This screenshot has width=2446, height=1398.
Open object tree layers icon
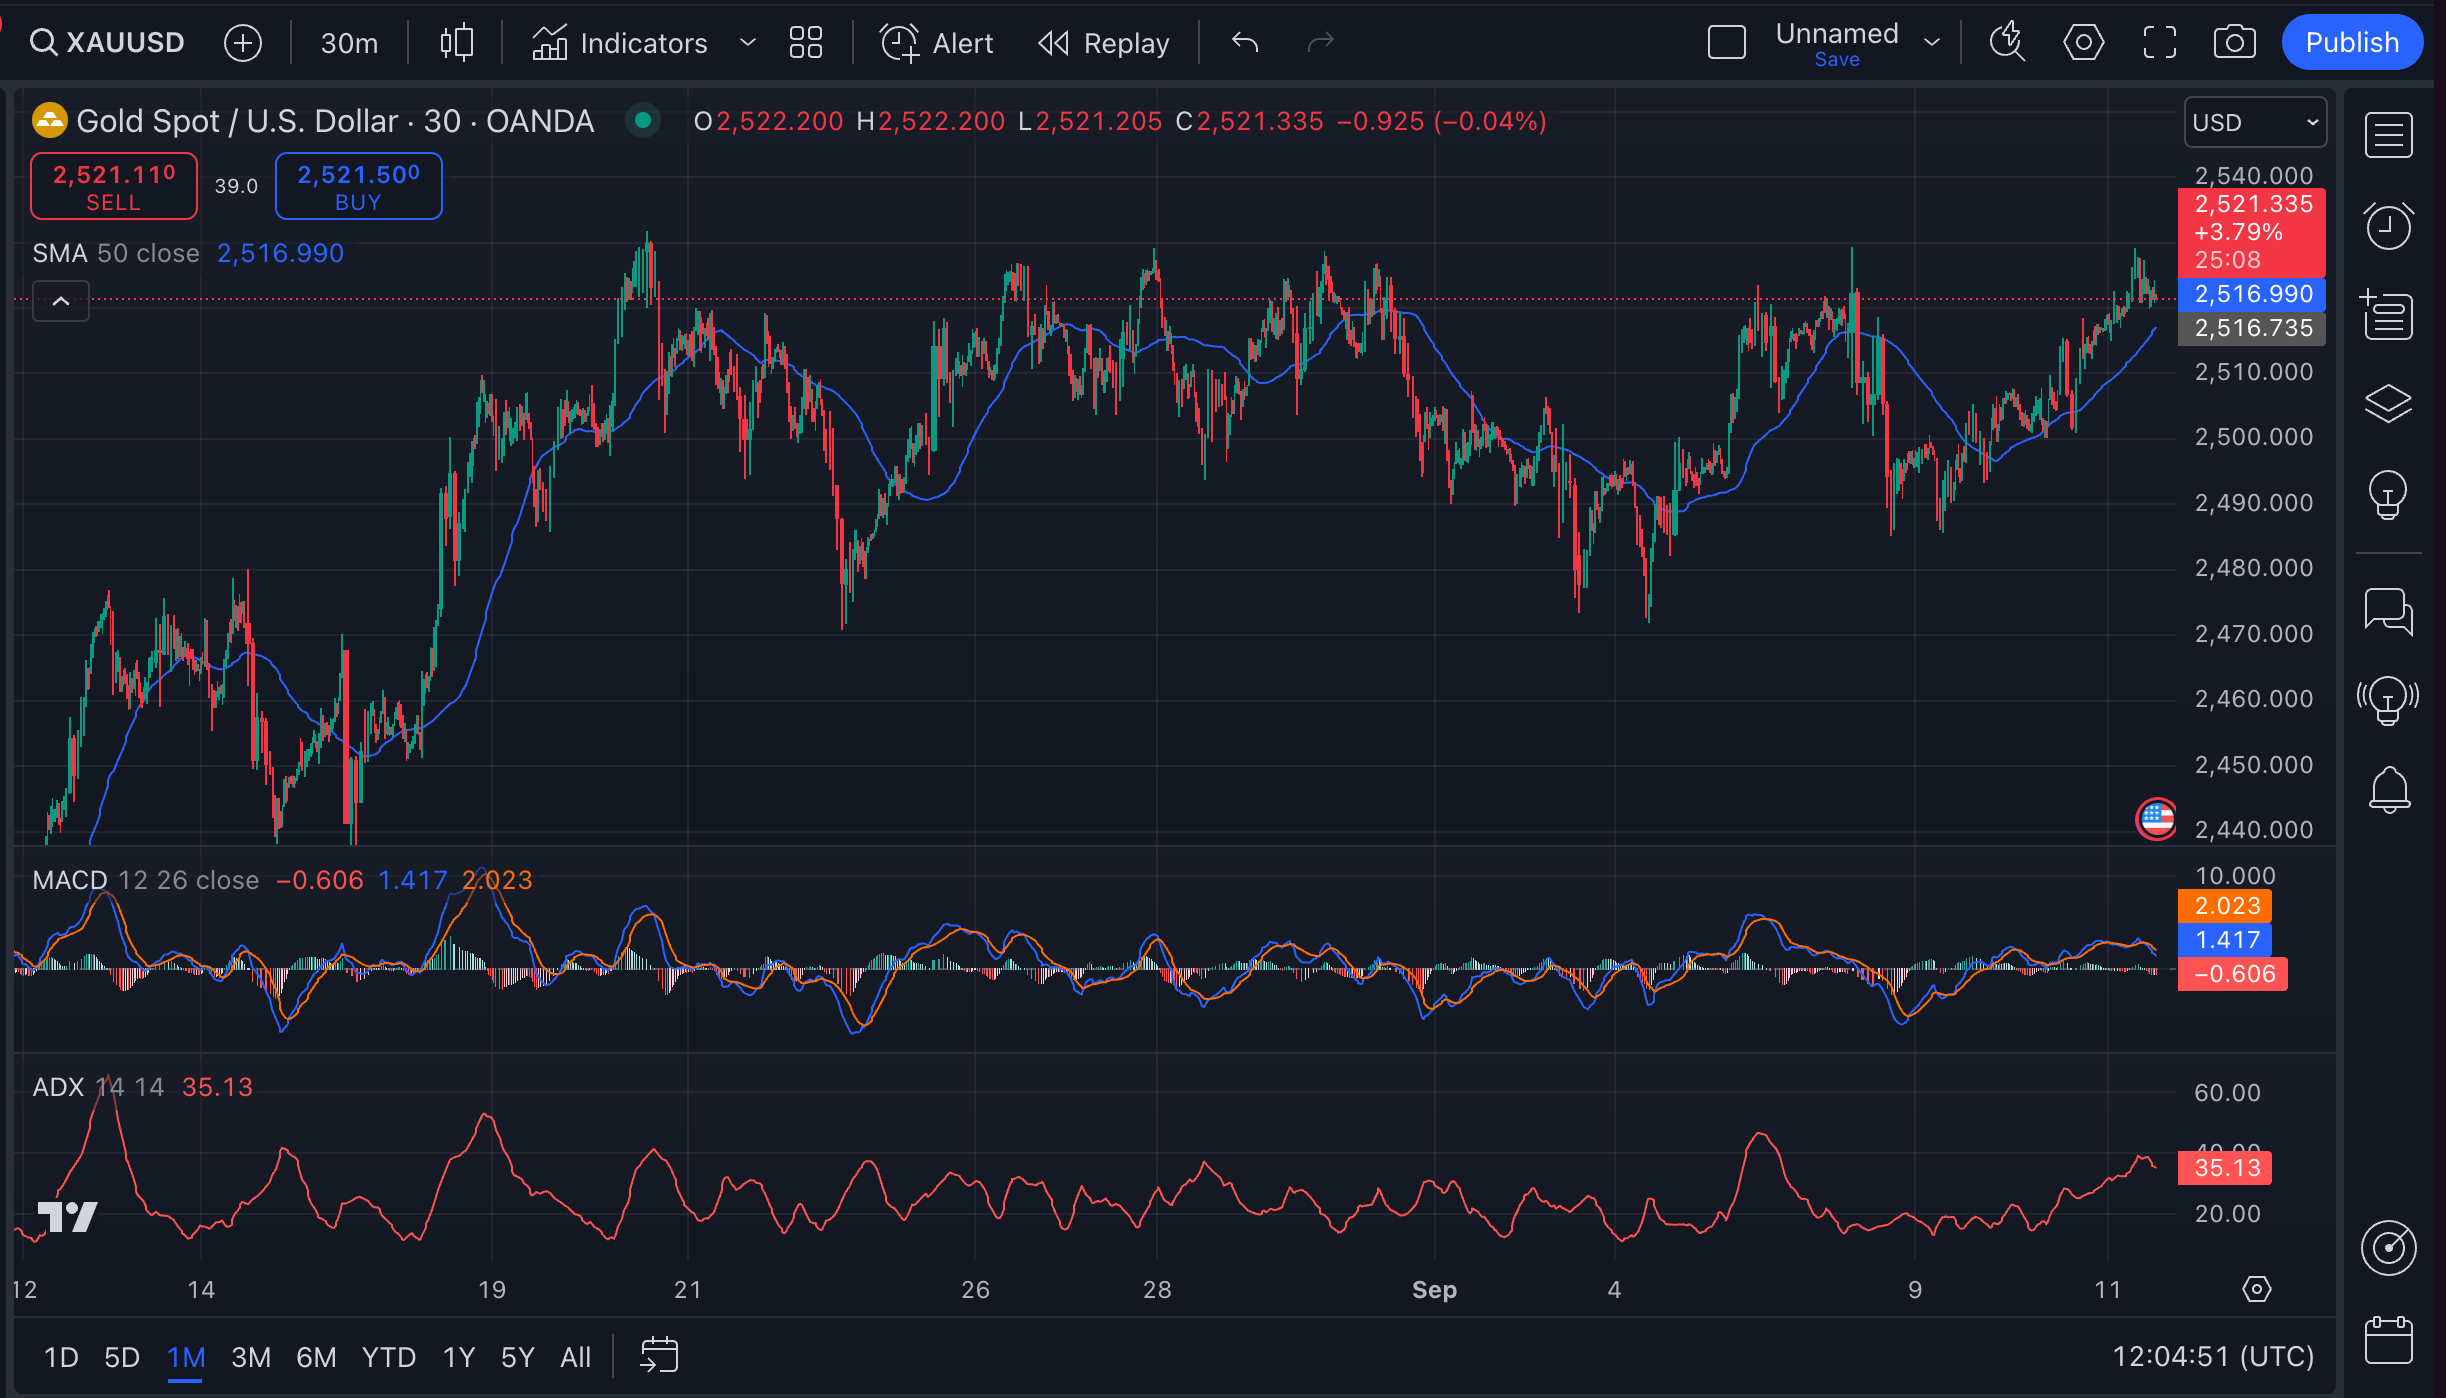(2388, 404)
